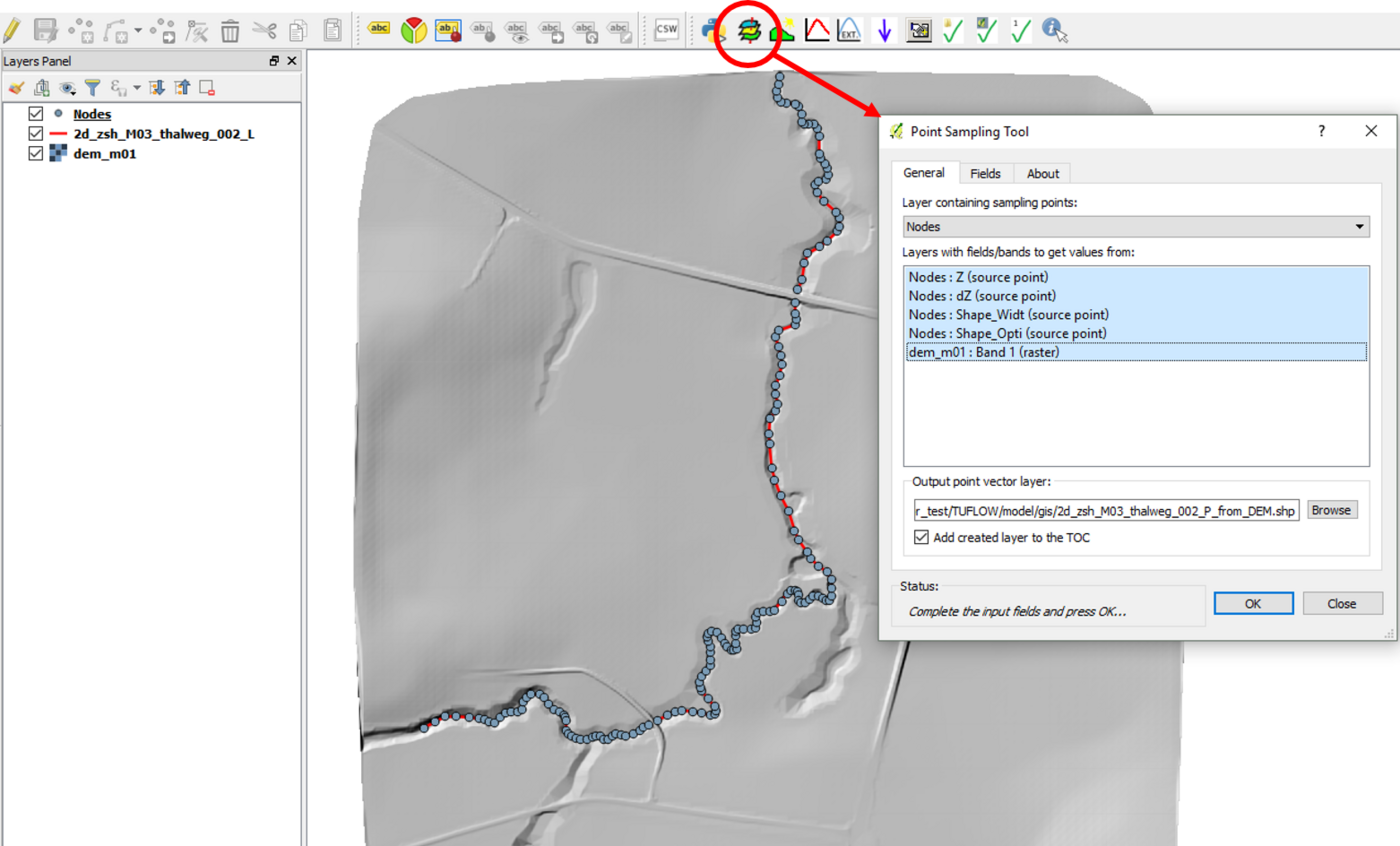Image resolution: width=1400 pixels, height=846 pixels.
Task: Click the remove layer icon in Layers Panel
Action: tap(207, 88)
